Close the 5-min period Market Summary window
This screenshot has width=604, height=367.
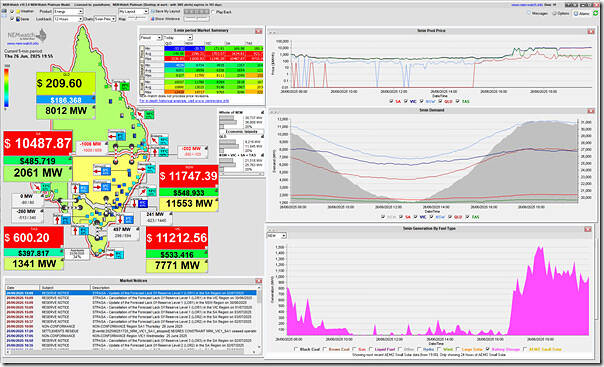(x=258, y=31)
